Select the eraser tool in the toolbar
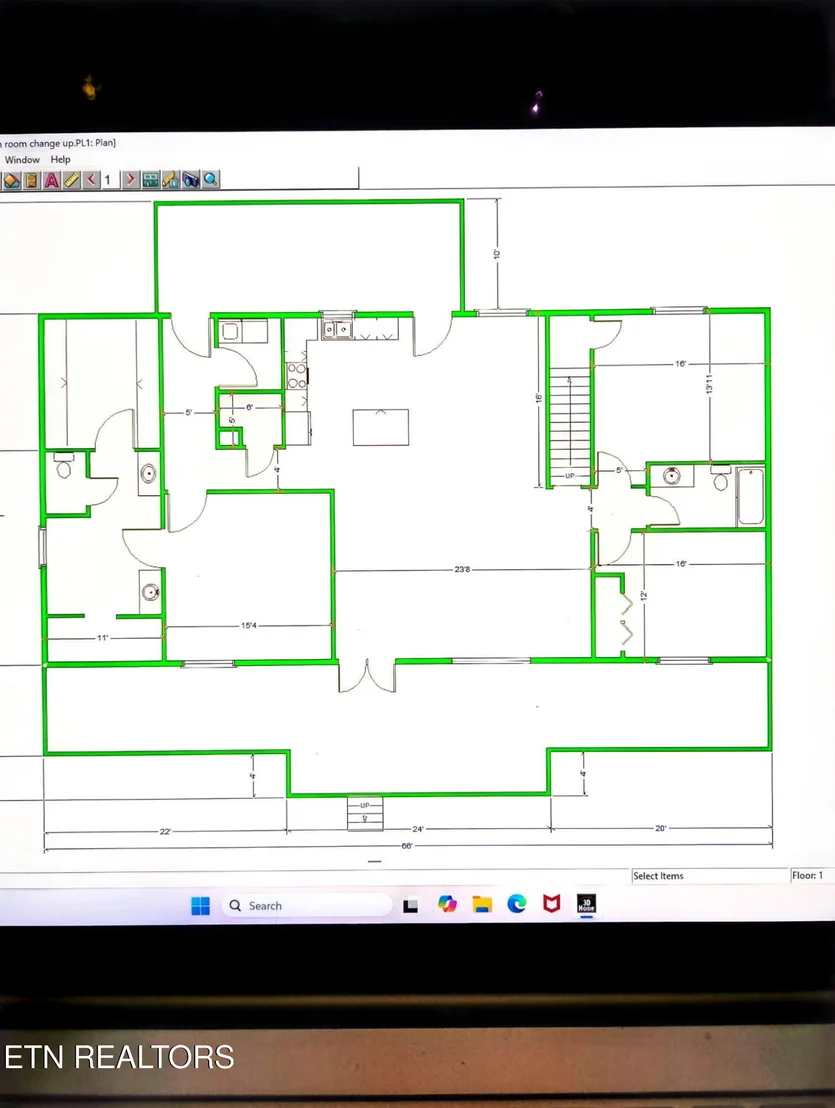835x1108 pixels. click(x=12, y=180)
